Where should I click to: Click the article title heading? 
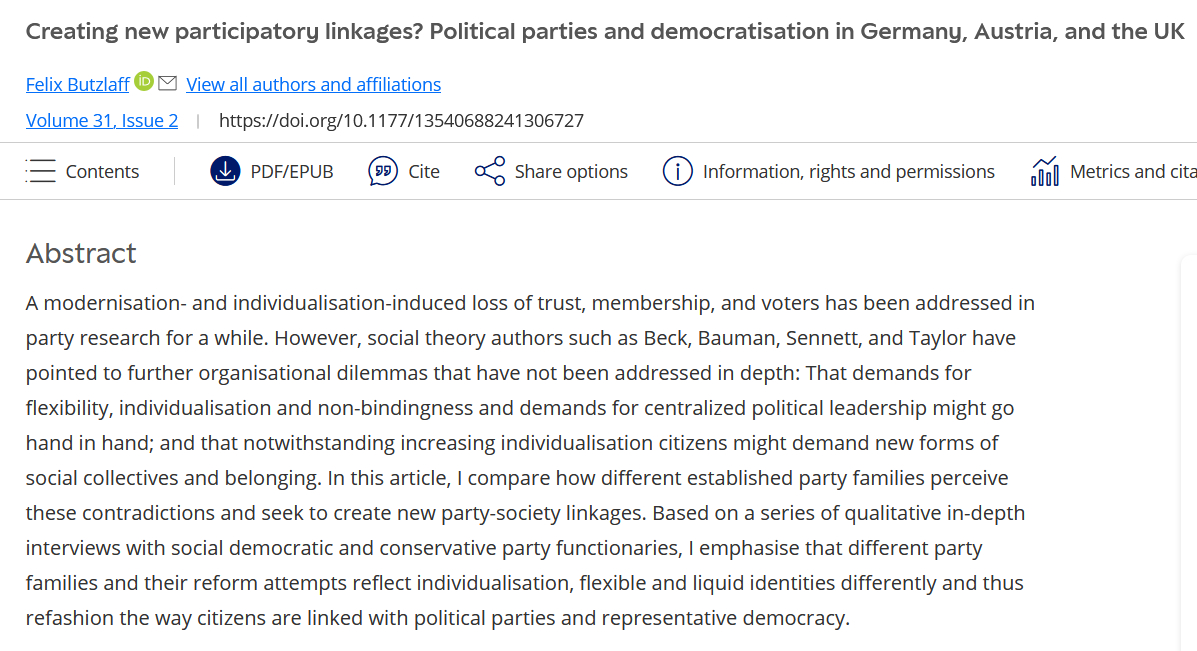[605, 31]
